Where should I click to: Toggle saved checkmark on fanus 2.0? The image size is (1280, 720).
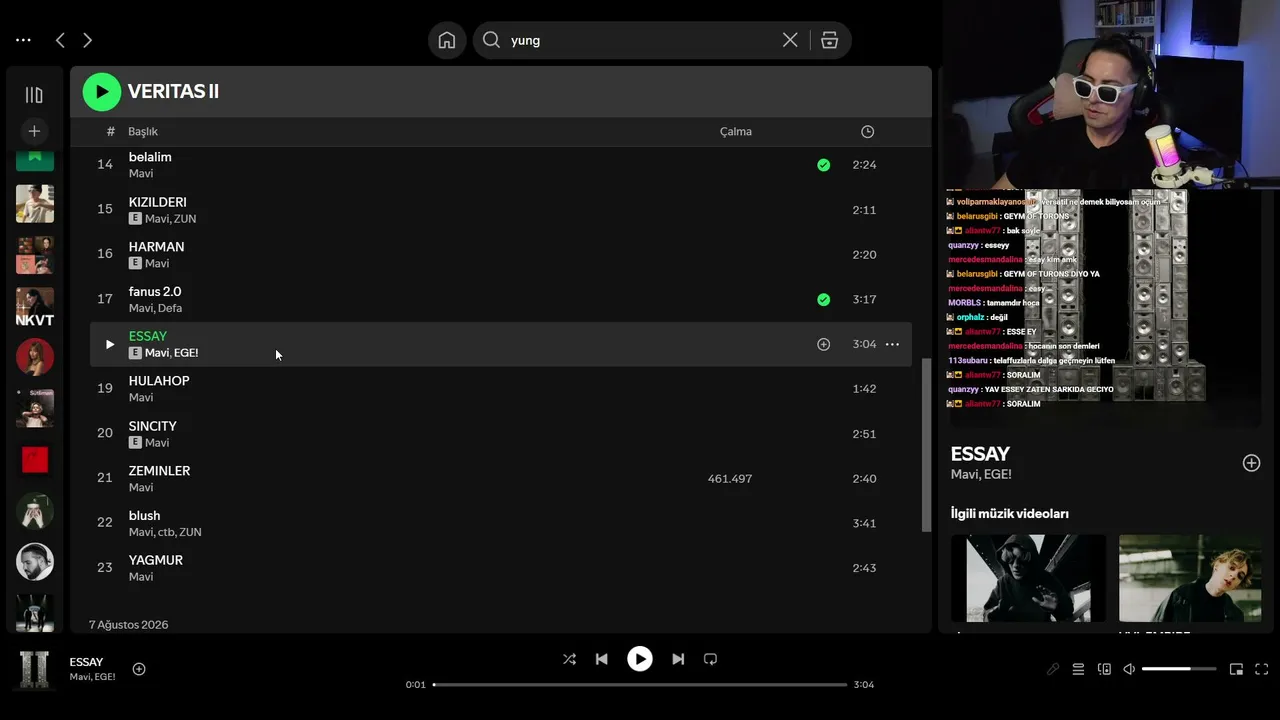point(823,299)
